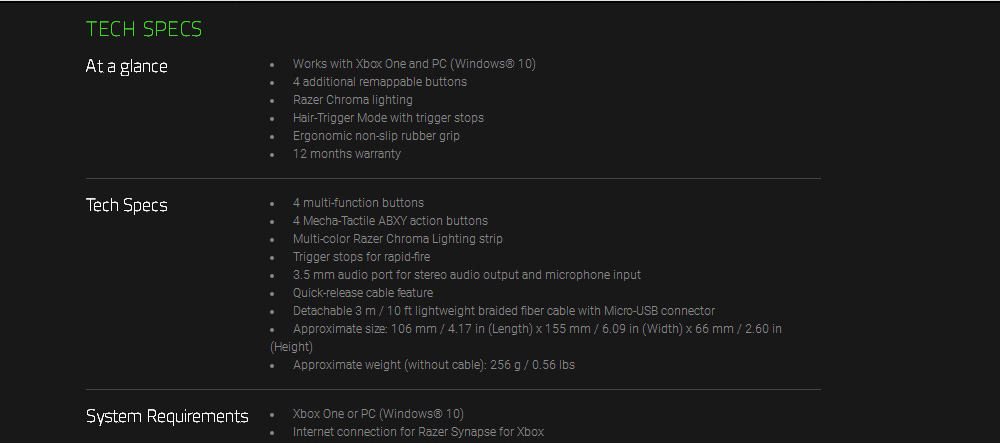Click the At a glance section title
Image resolution: width=1000 pixels, height=443 pixels.
point(127,67)
